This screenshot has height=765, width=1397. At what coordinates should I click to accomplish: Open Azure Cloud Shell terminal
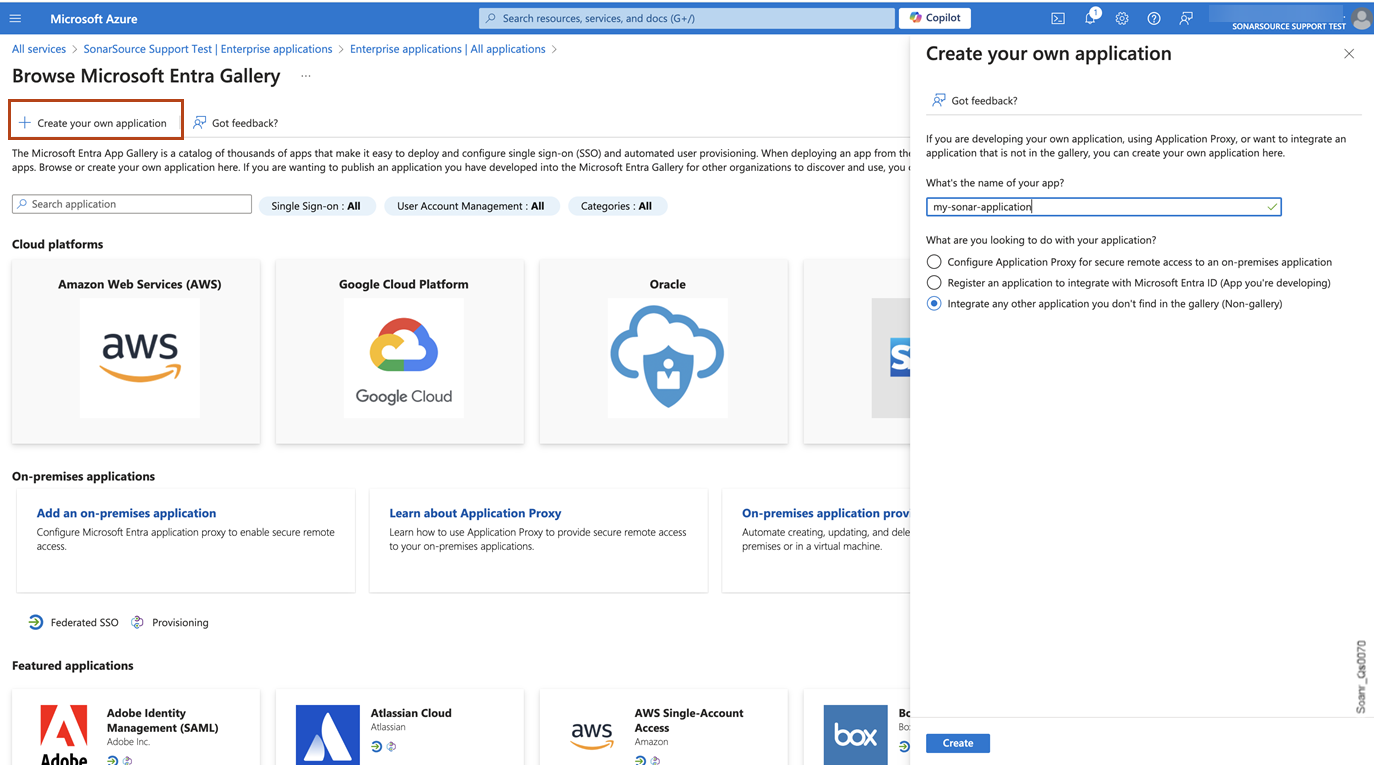click(1057, 18)
